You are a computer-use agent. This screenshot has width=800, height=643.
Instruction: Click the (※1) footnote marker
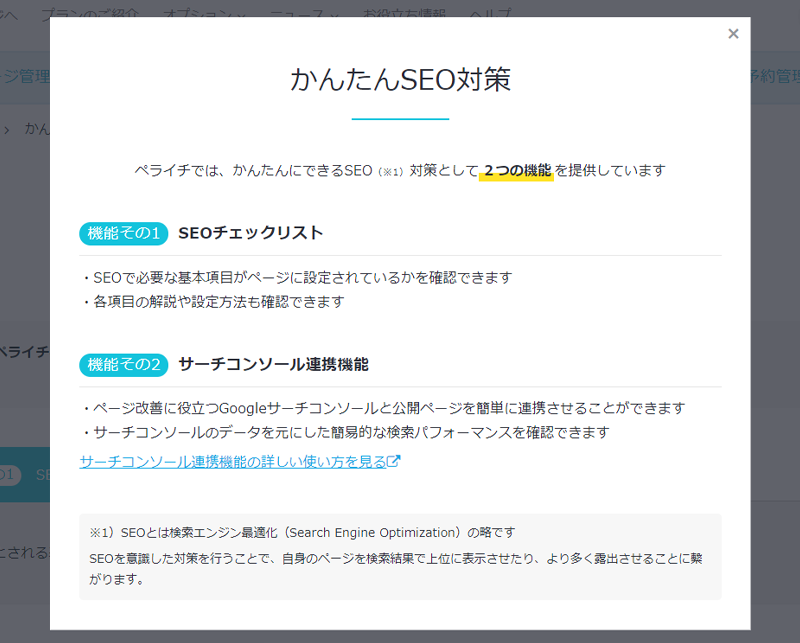pos(390,172)
